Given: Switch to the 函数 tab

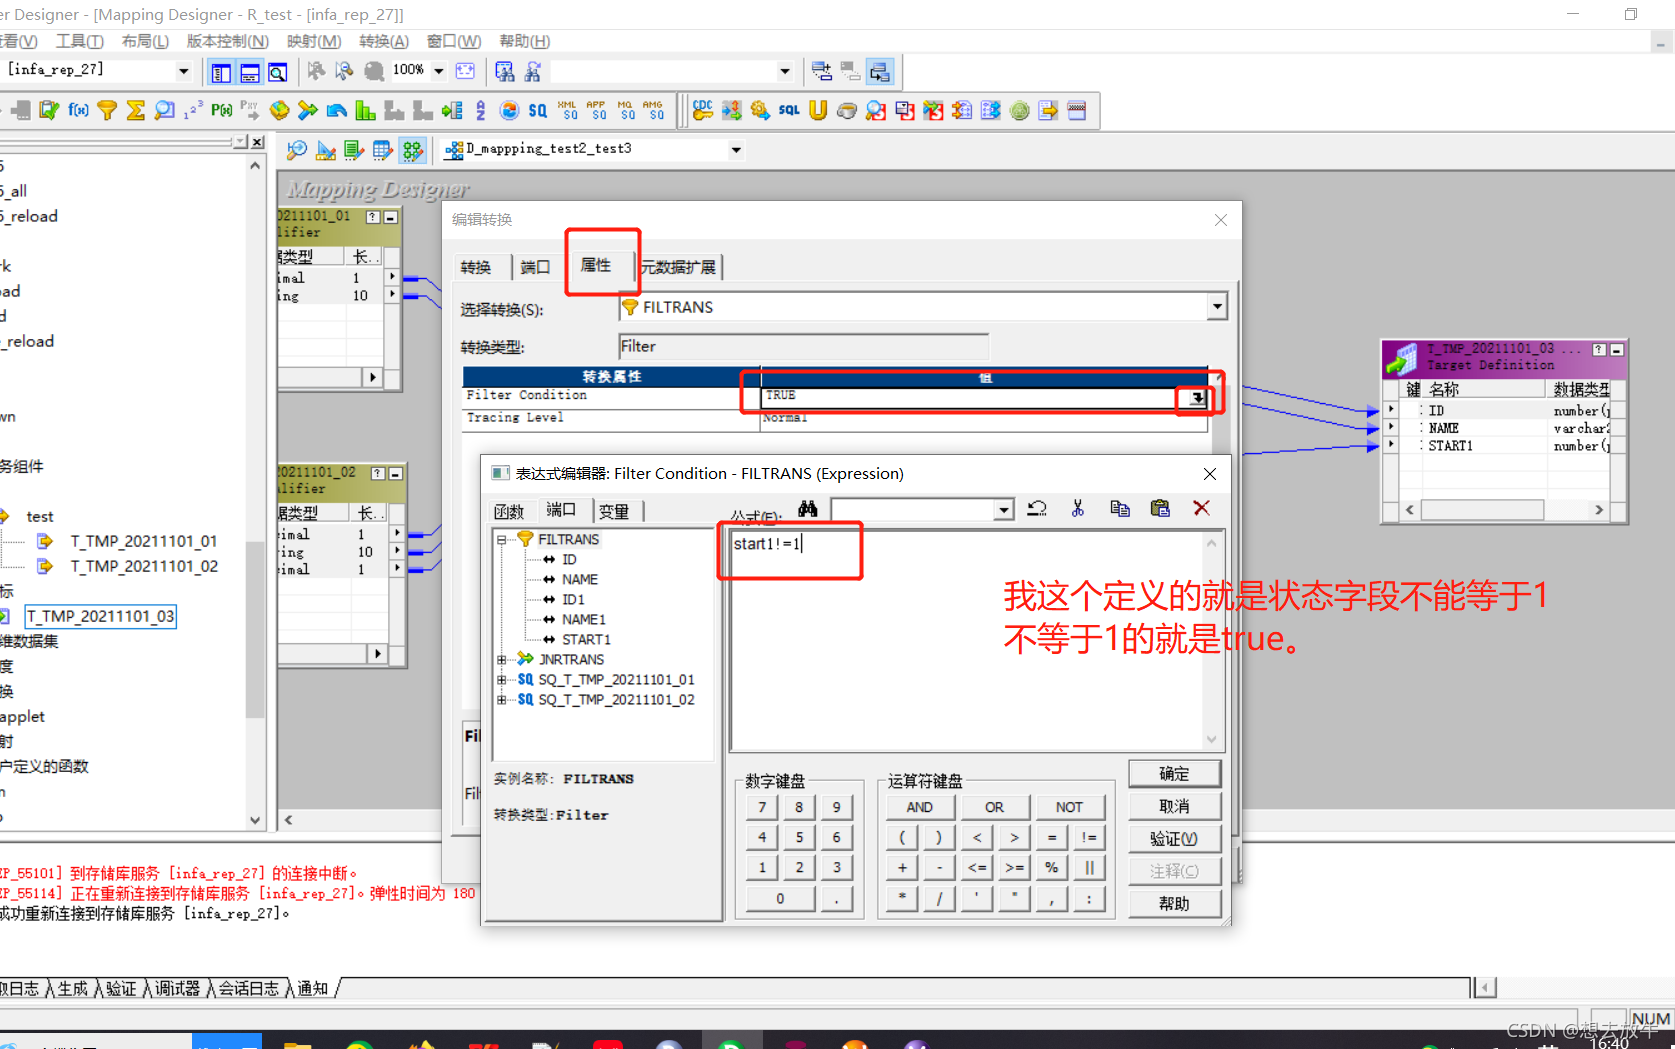Looking at the screenshot, I should 509,512.
